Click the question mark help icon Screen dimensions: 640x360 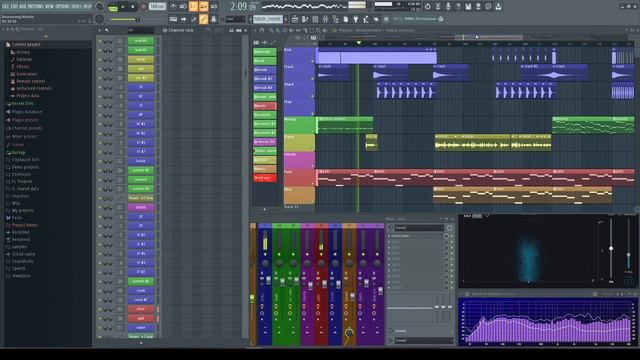coord(458,7)
